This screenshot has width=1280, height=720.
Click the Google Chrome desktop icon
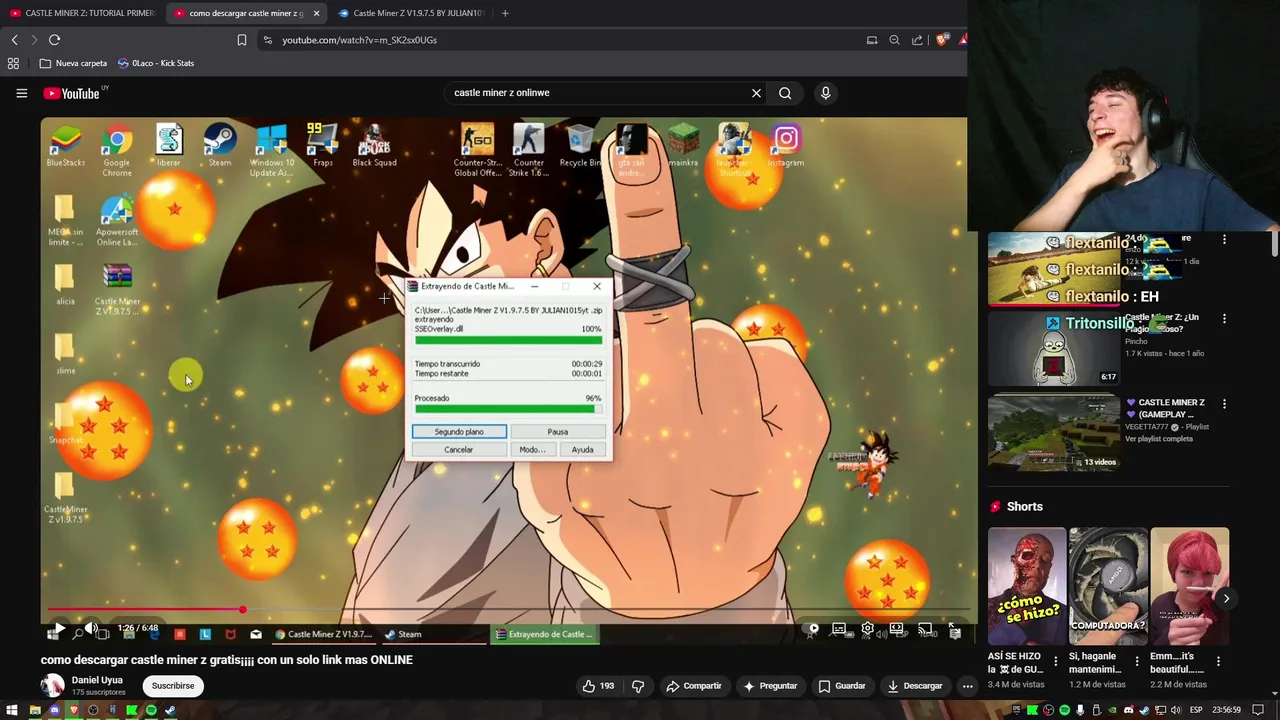(x=117, y=150)
